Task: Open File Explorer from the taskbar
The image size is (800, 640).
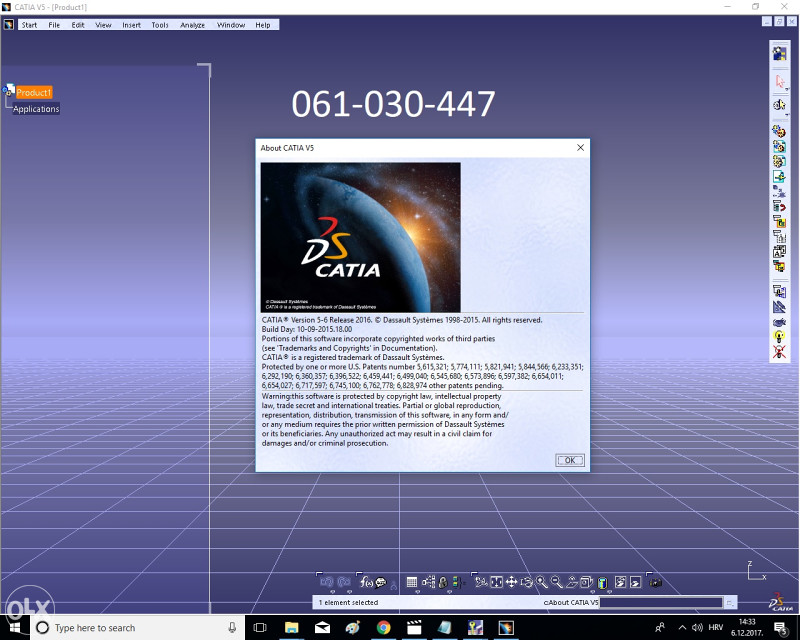Action: [291, 627]
